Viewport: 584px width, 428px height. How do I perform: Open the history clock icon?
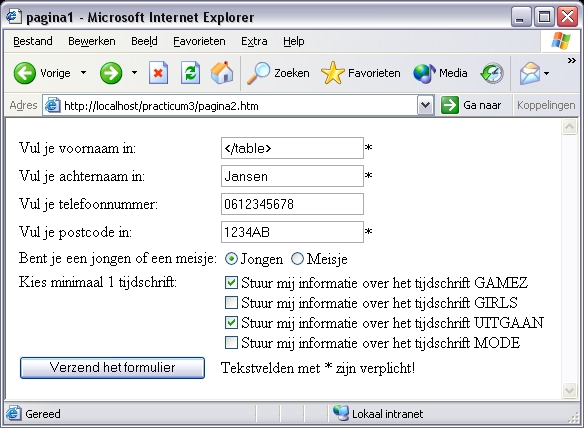pyautogui.click(x=492, y=73)
